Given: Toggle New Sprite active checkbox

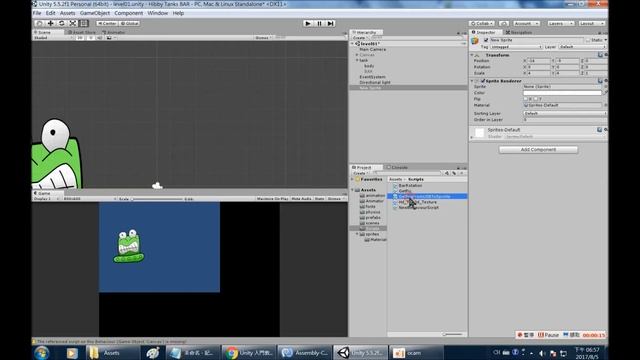Looking at the screenshot, I should click(486, 40).
